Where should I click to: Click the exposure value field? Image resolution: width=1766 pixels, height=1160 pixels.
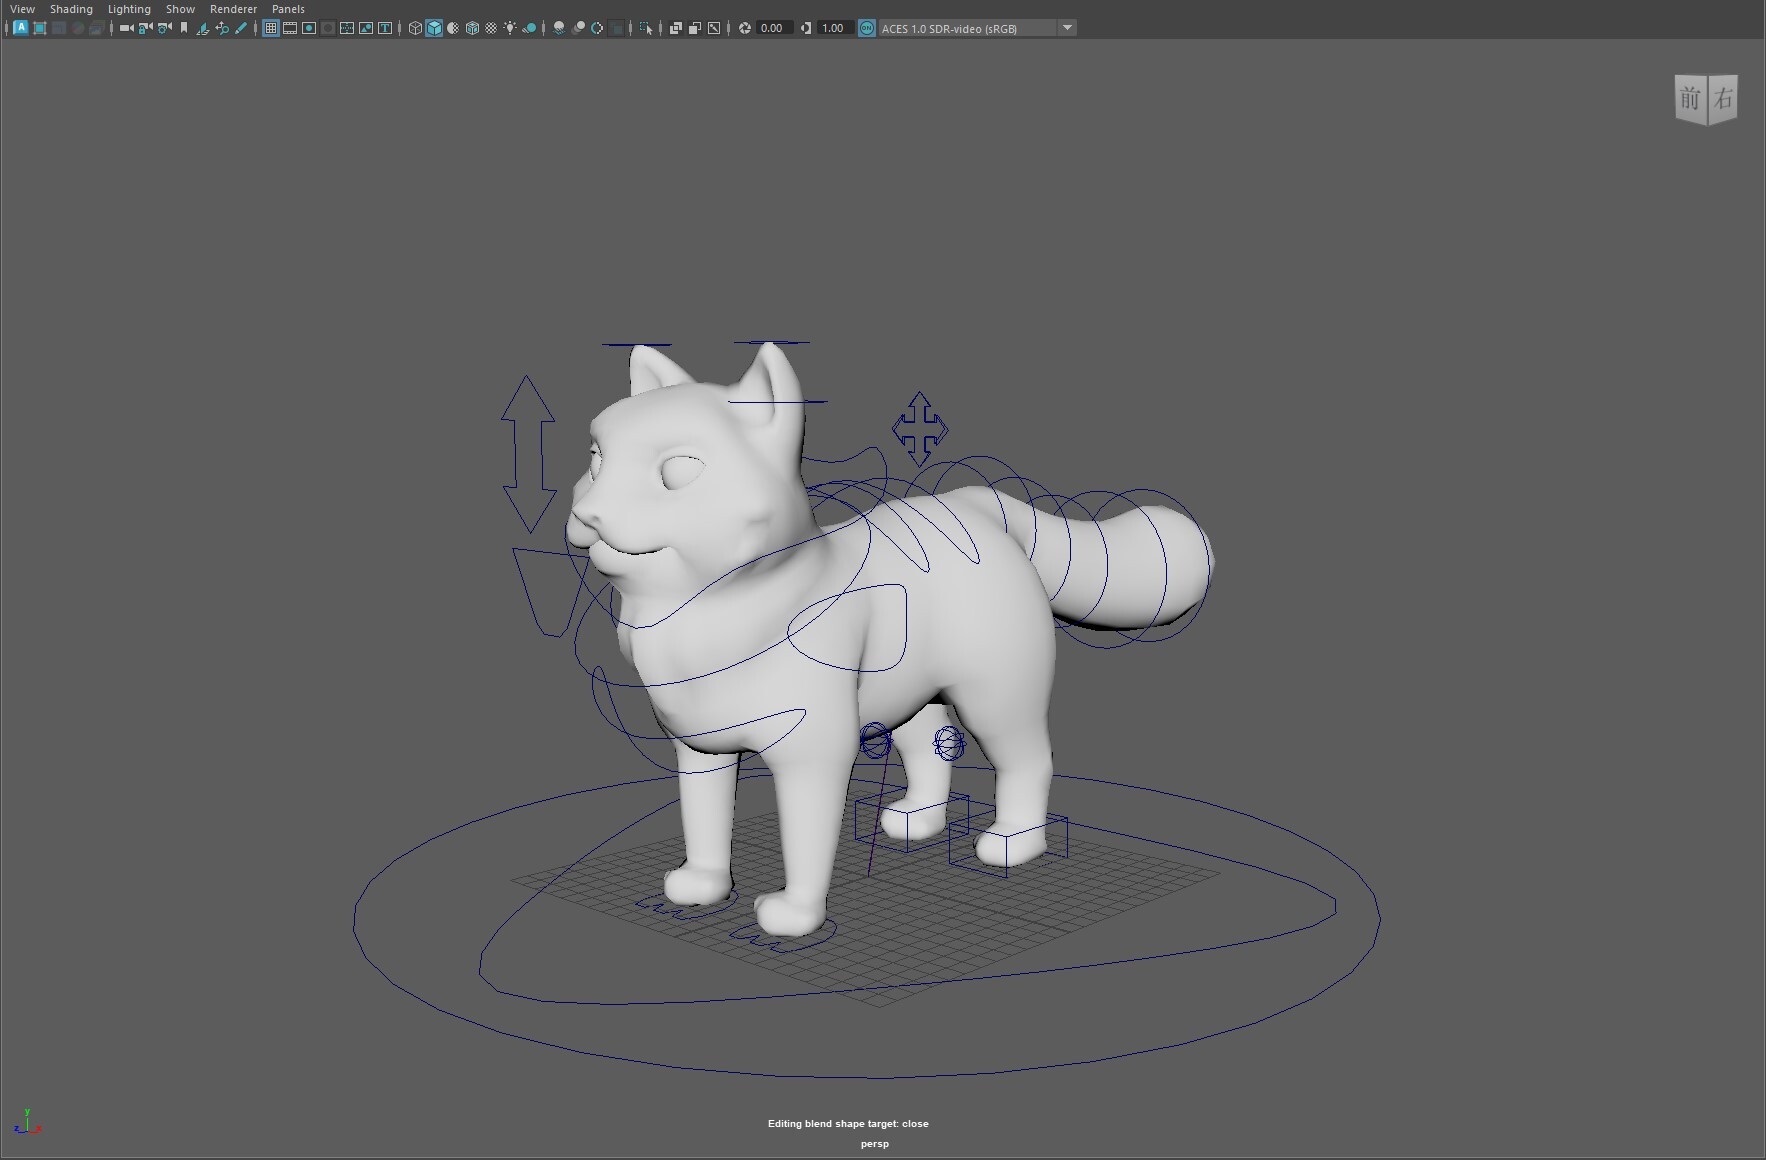[770, 27]
